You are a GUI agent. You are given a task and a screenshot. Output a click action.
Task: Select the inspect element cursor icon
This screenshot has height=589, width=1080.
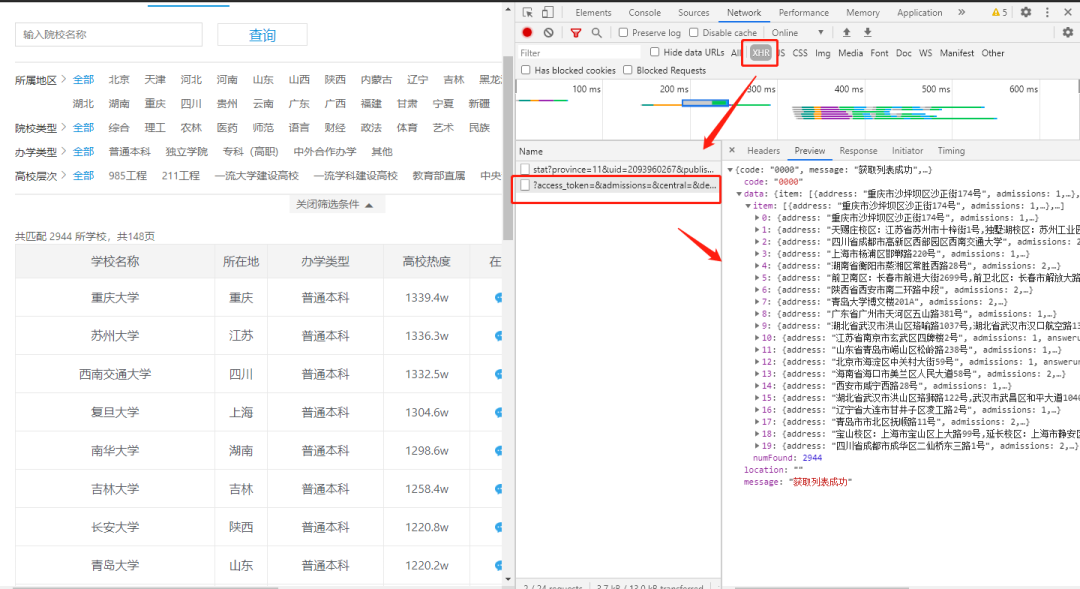coord(528,12)
